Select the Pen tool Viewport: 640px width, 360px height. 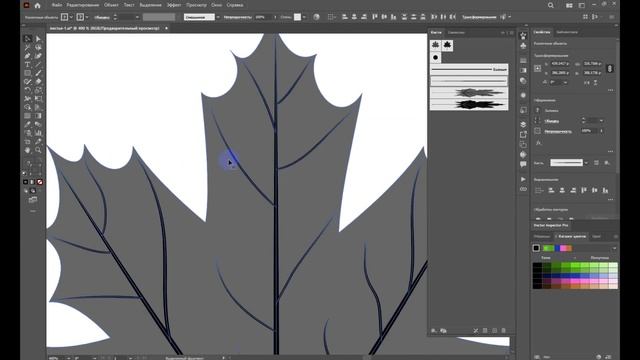pos(27,56)
